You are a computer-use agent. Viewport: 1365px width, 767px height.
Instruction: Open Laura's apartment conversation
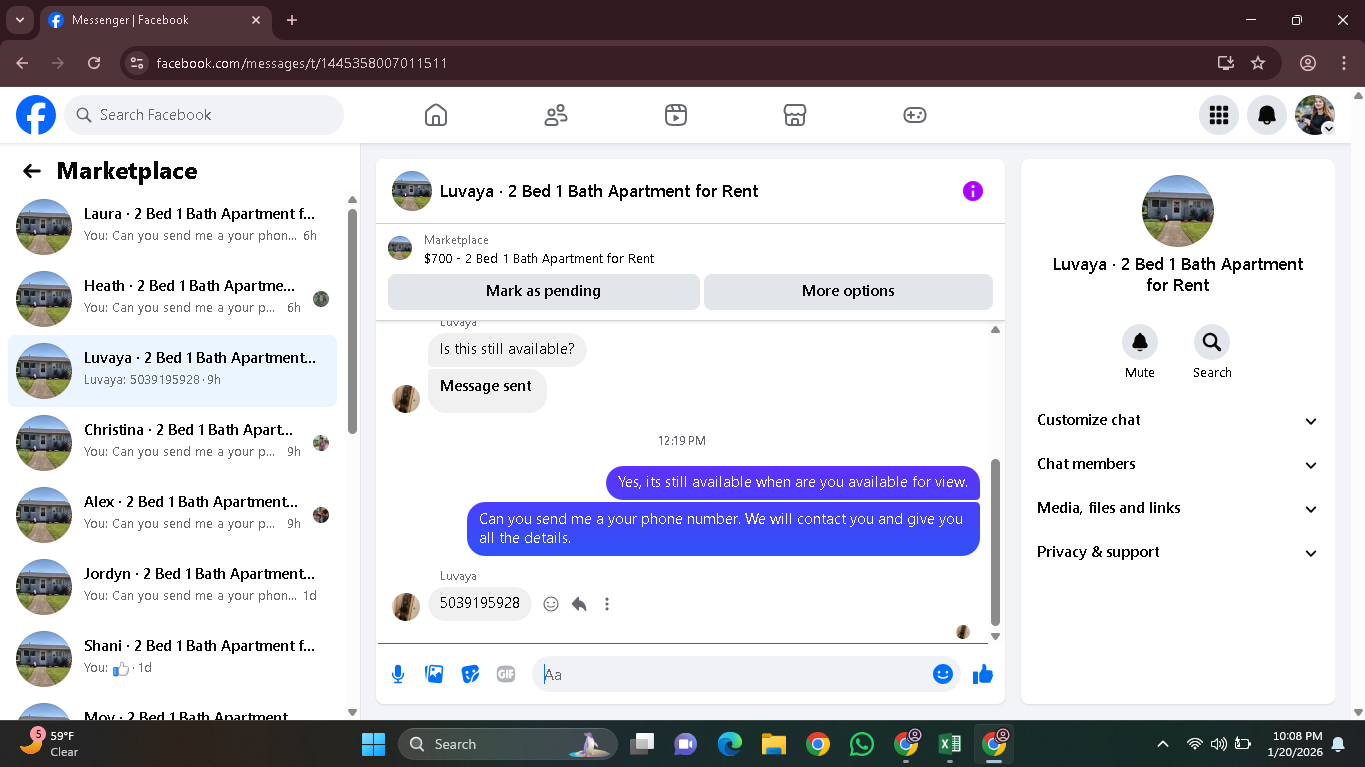click(x=172, y=227)
